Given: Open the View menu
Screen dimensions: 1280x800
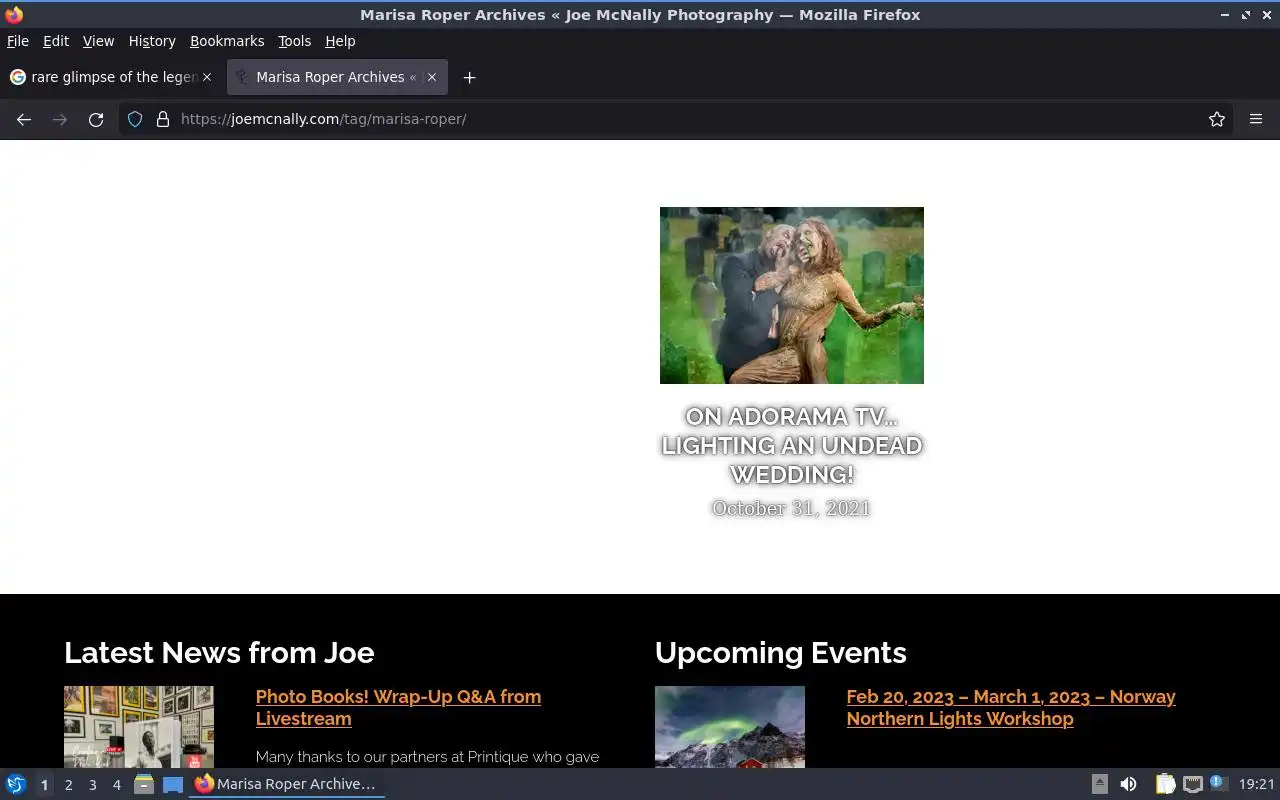Looking at the screenshot, I should 98,41.
